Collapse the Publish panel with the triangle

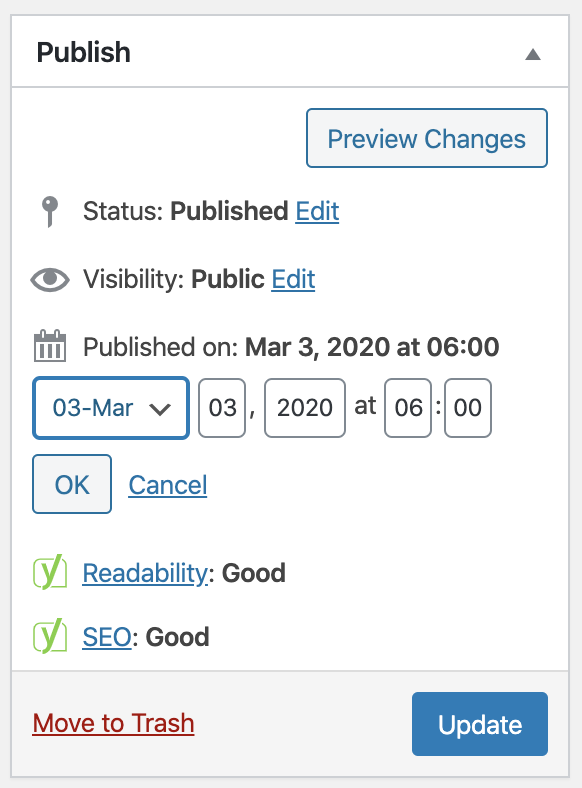click(x=533, y=54)
